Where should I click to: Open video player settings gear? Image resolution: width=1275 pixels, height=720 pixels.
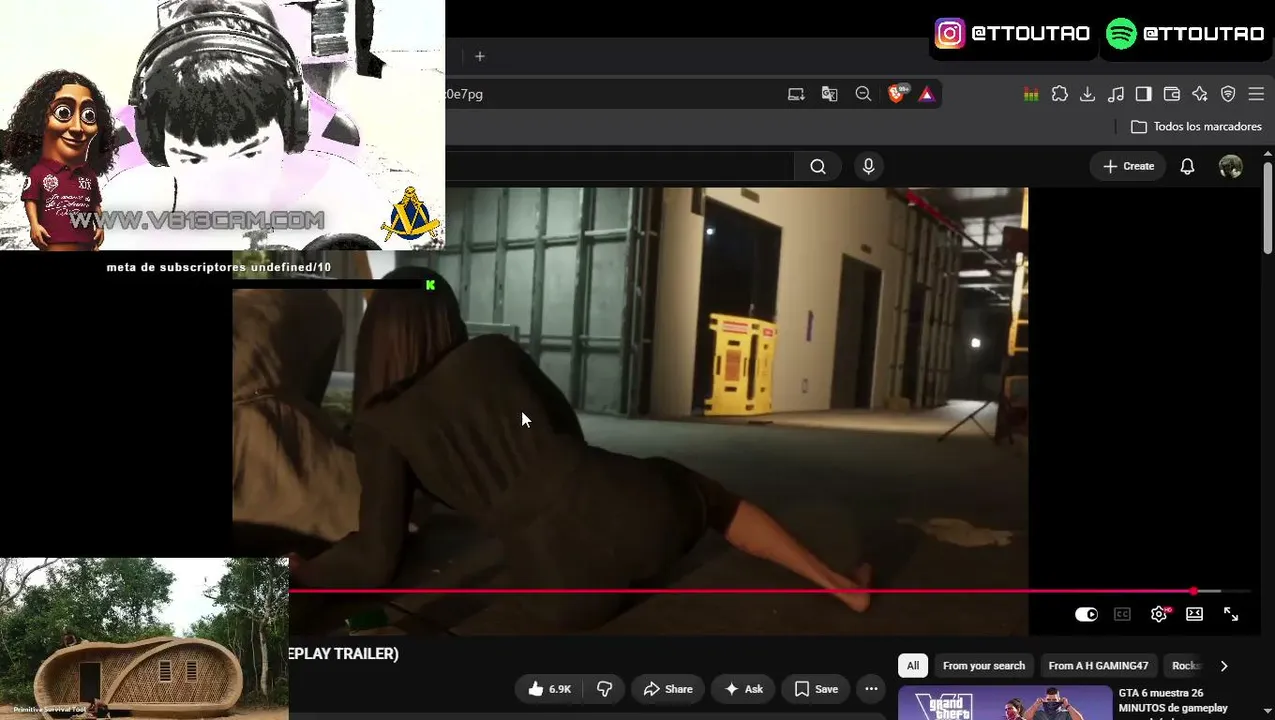click(x=1159, y=615)
